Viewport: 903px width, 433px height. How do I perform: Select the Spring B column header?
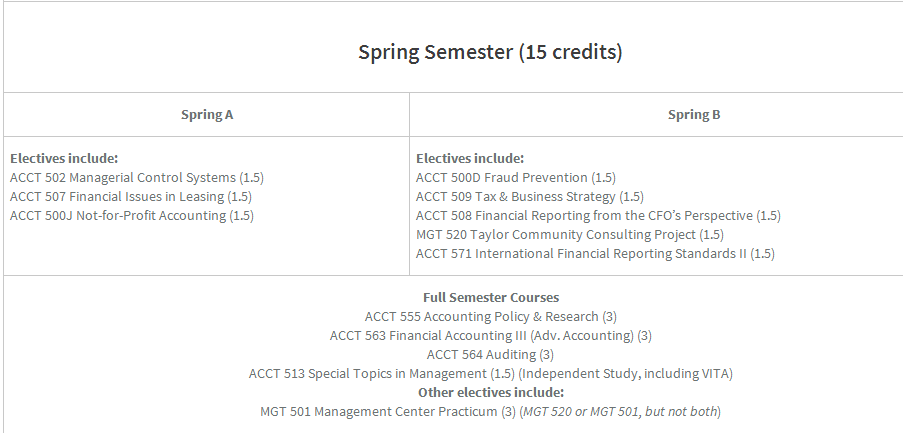click(694, 114)
